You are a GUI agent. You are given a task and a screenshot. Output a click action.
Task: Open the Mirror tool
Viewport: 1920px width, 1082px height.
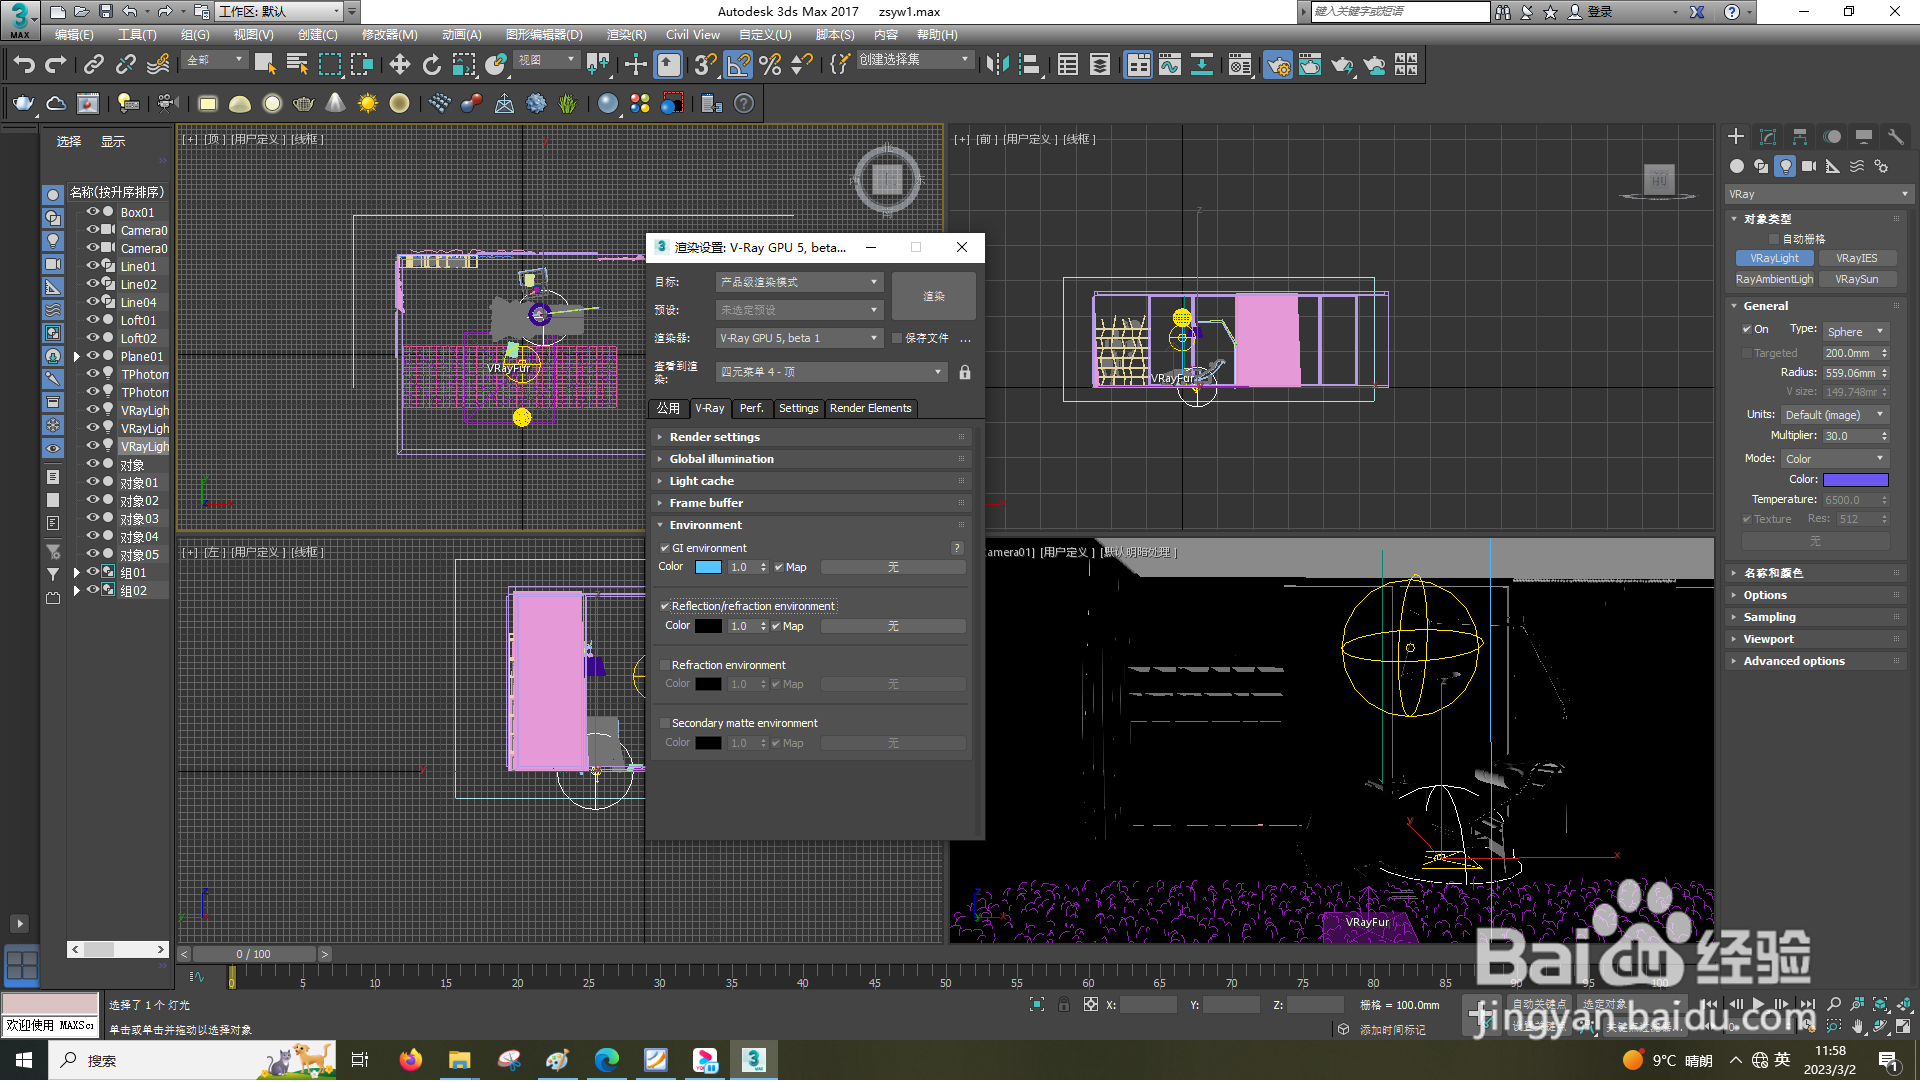pos(996,65)
